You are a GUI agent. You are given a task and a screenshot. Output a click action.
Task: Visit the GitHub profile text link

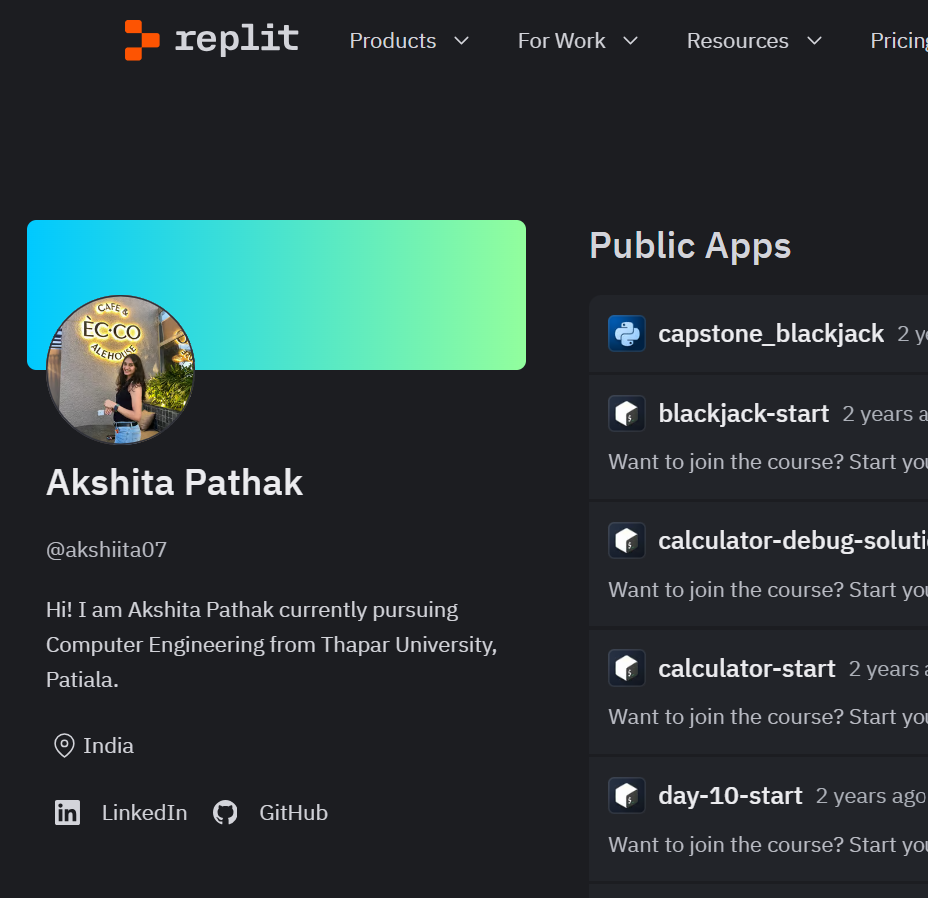[x=293, y=813]
